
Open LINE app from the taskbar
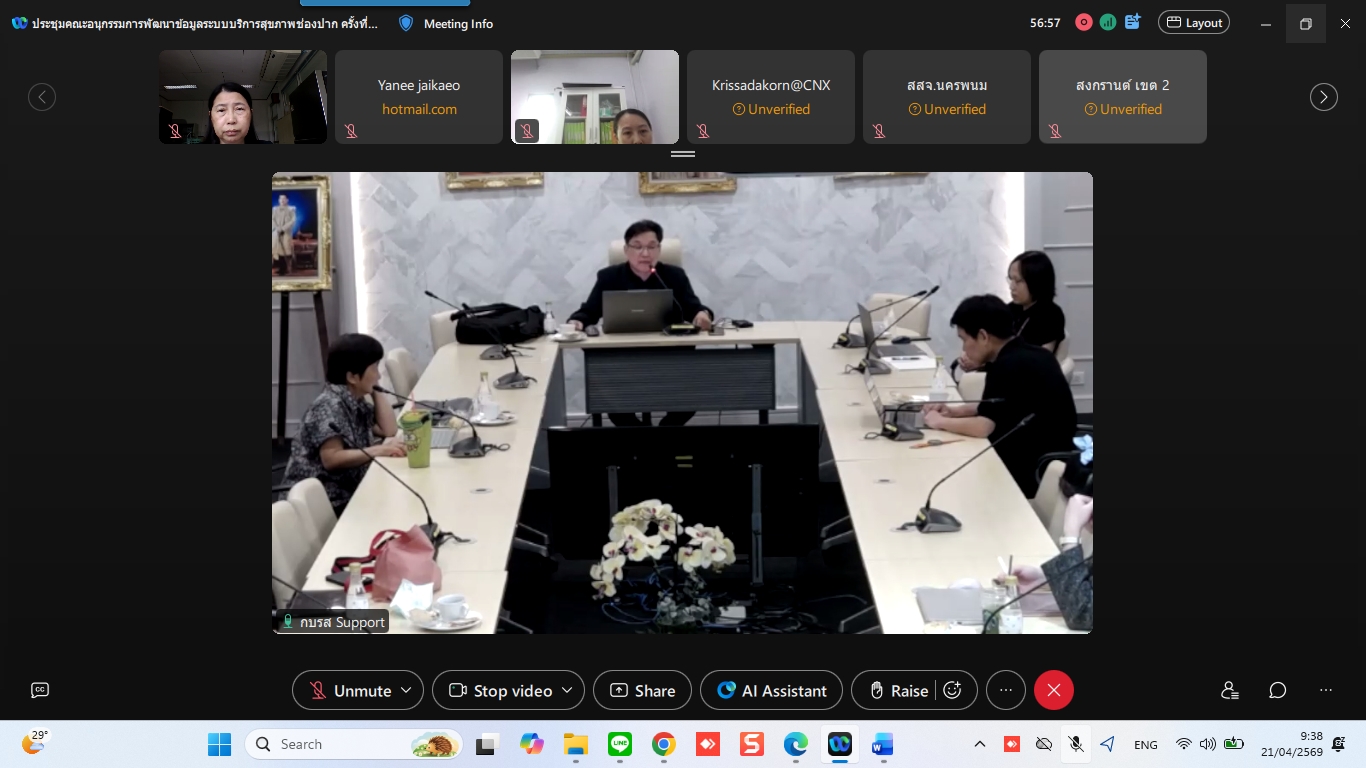coord(620,744)
